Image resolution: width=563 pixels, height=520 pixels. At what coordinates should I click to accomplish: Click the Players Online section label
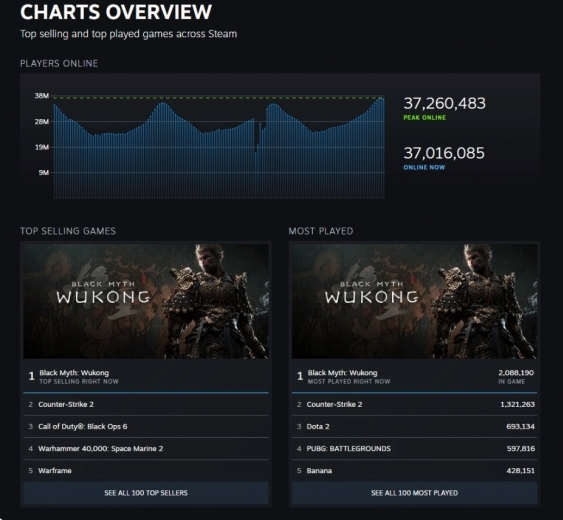pyautogui.click(x=59, y=64)
